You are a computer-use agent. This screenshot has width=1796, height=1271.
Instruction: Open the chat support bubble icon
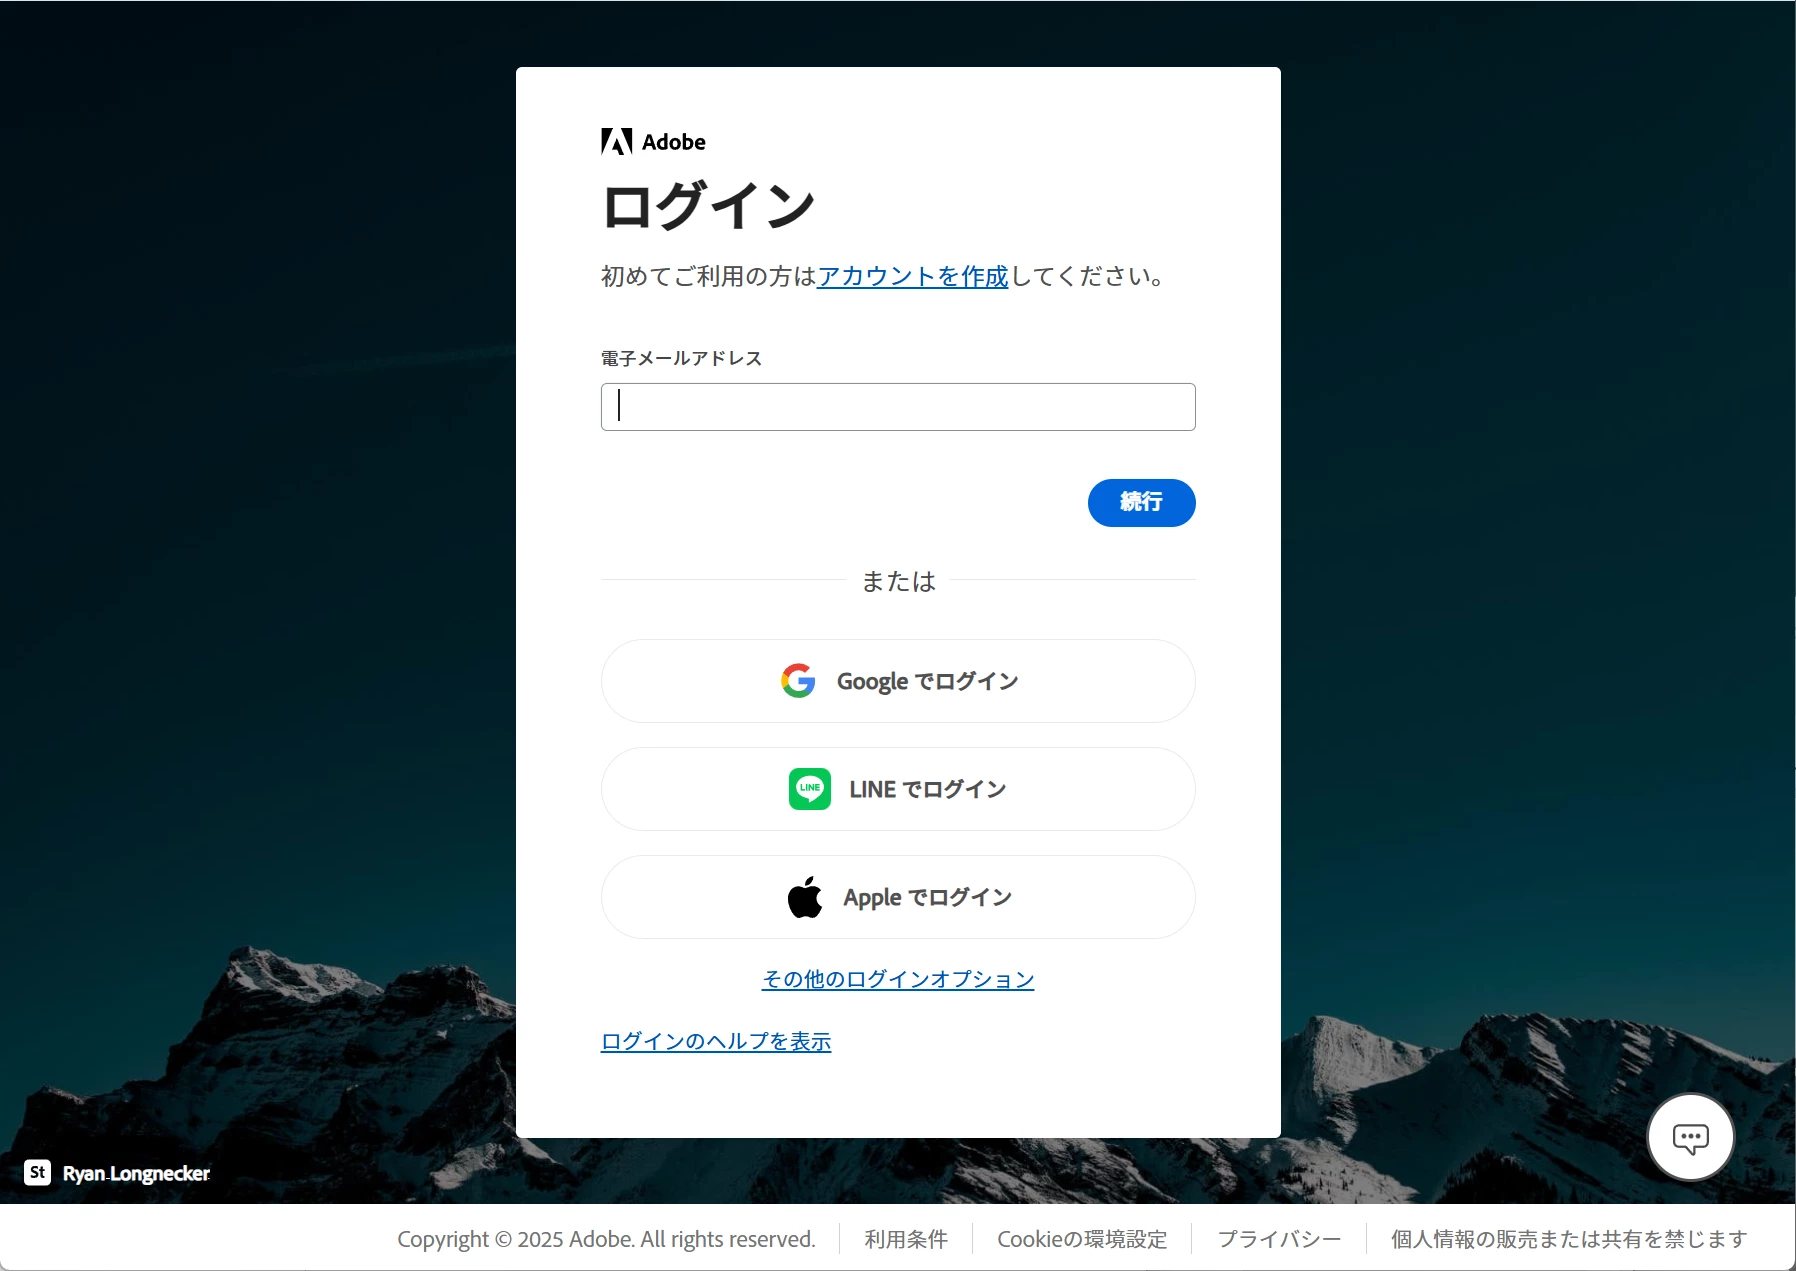click(1690, 1137)
